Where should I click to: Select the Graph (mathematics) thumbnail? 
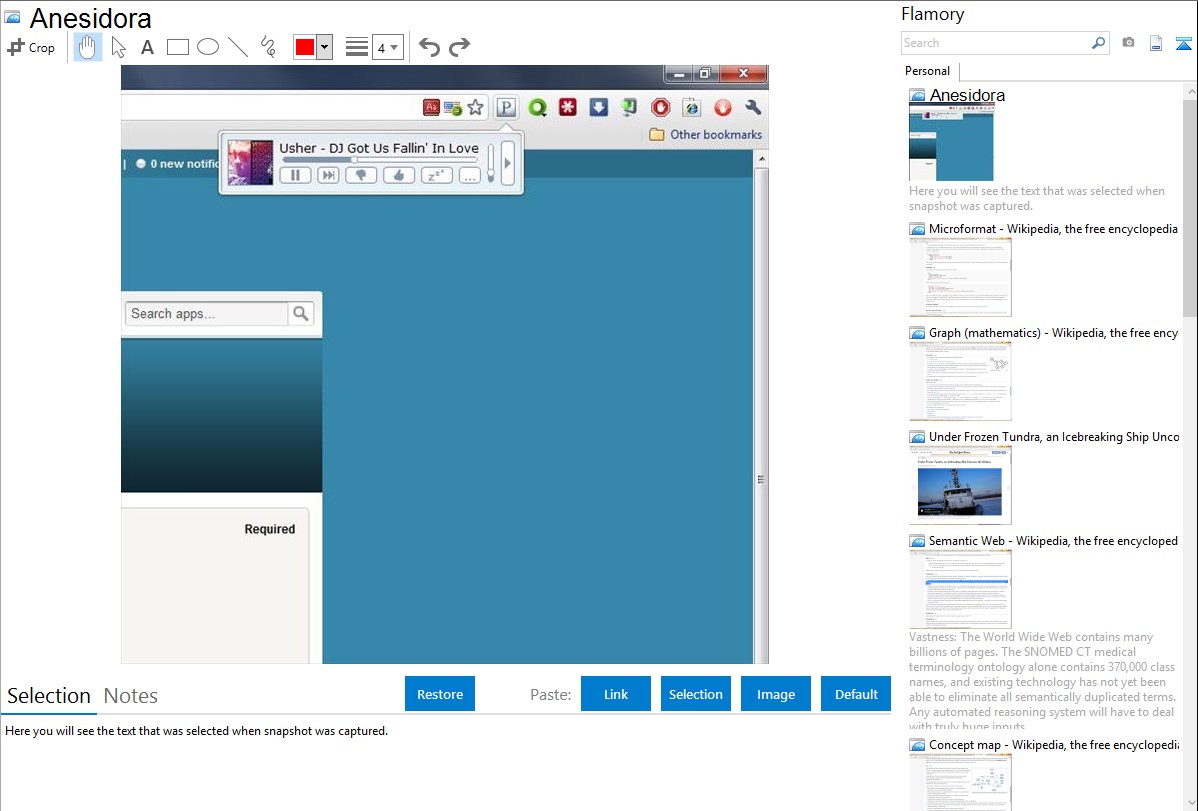click(x=960, y=381)
